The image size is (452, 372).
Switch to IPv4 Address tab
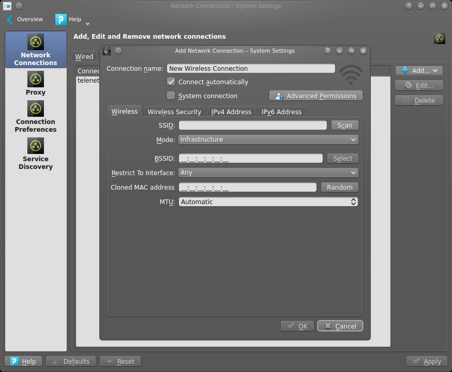pyautogui.click(x=231, y=112)
